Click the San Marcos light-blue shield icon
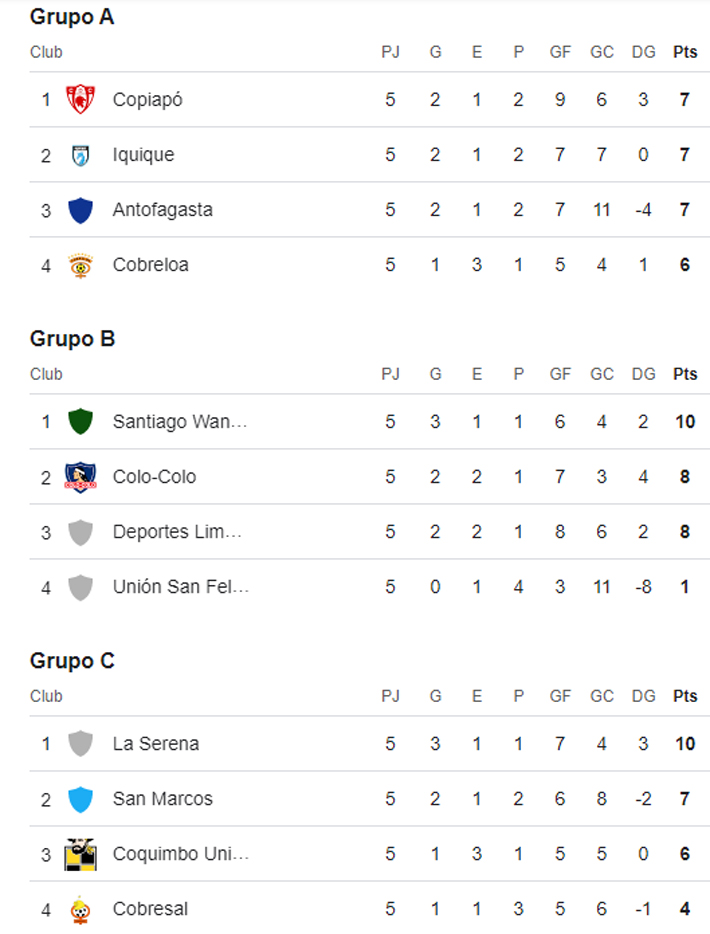 tap(80, 799)
